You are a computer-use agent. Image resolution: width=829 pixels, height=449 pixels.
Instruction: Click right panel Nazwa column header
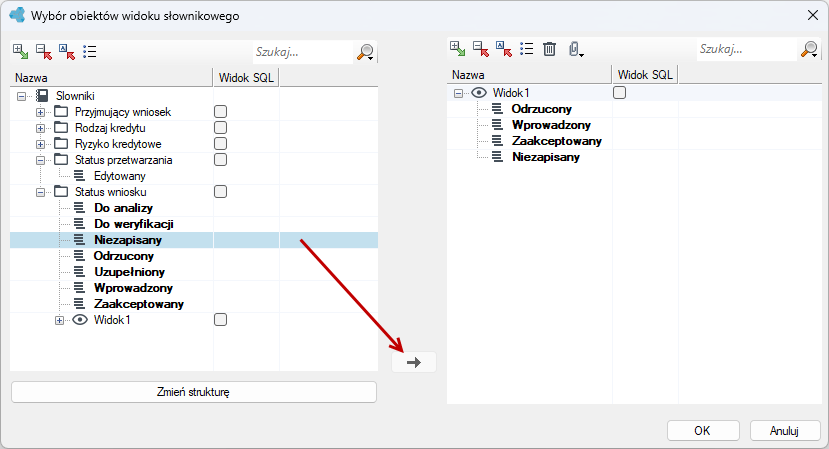(x=529, y=75)
